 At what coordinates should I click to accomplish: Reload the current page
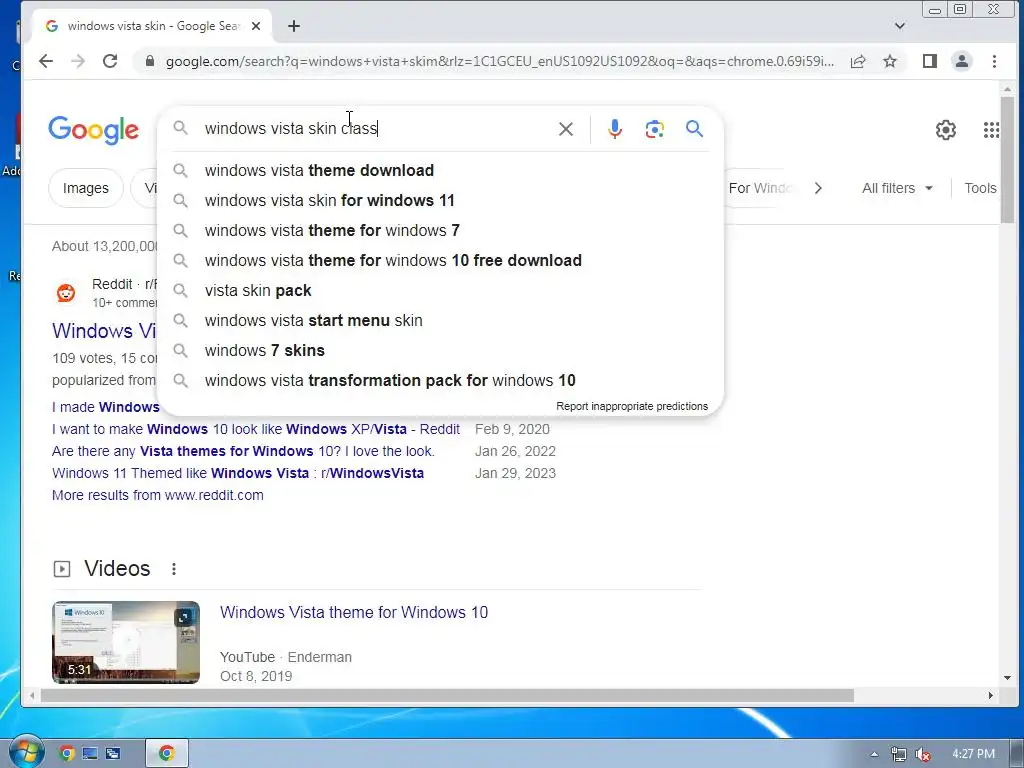point(110,61)
